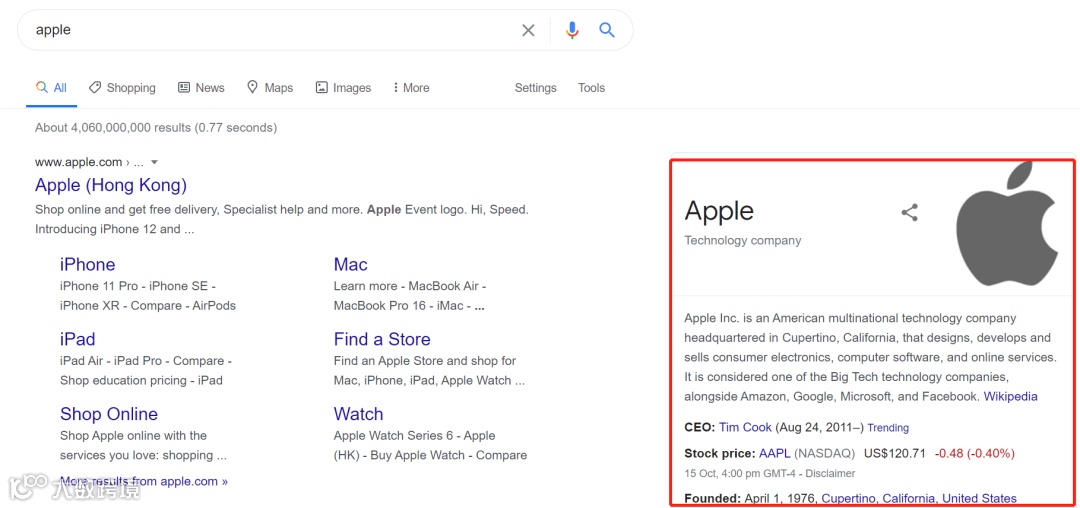
Task: Open the Apple (Hong Kong) result
Action: 111,185
